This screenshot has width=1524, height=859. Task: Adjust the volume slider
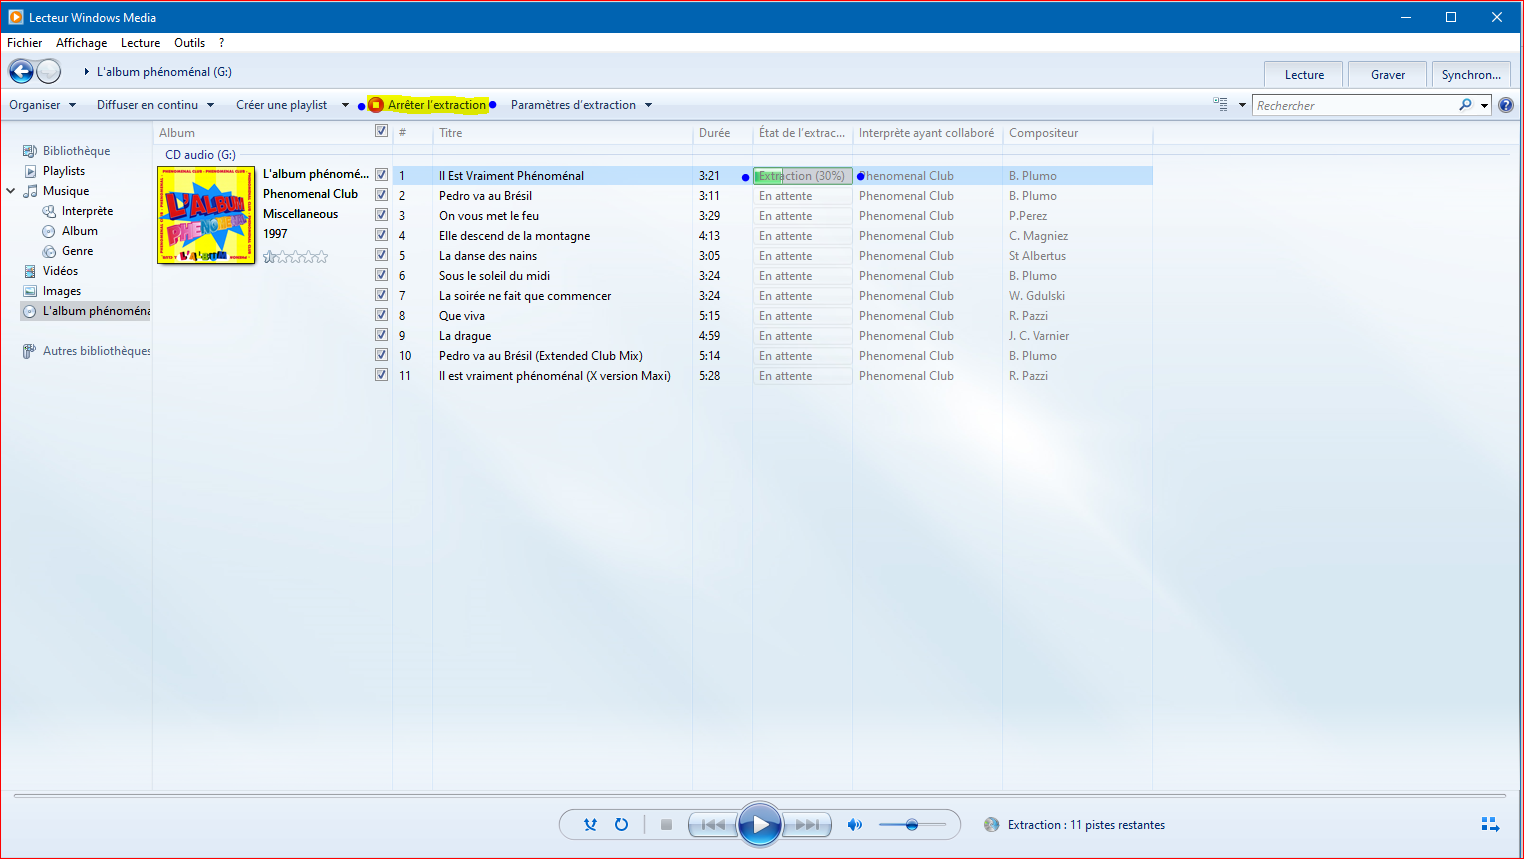click(x=912, y=825)
